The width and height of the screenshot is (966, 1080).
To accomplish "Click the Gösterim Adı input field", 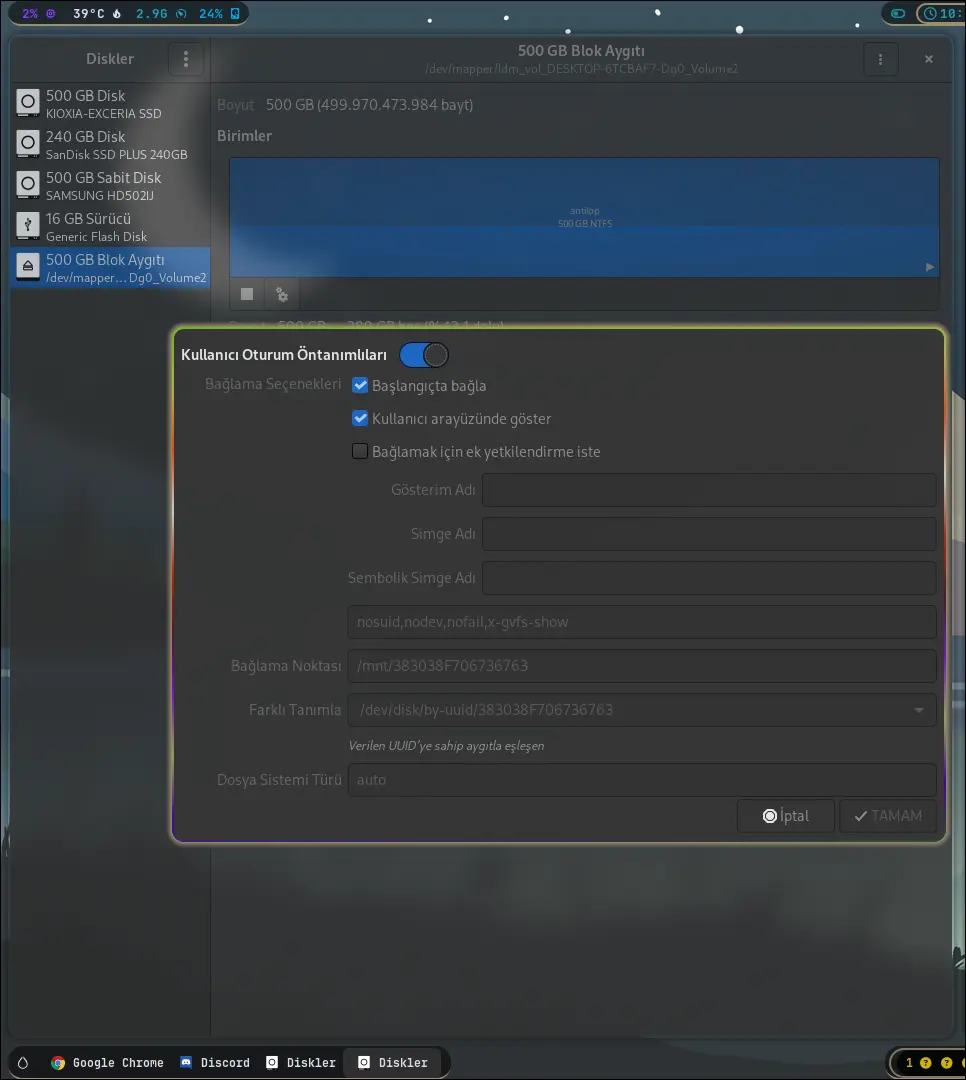I will pyautogui.click(x=708, y=490).
